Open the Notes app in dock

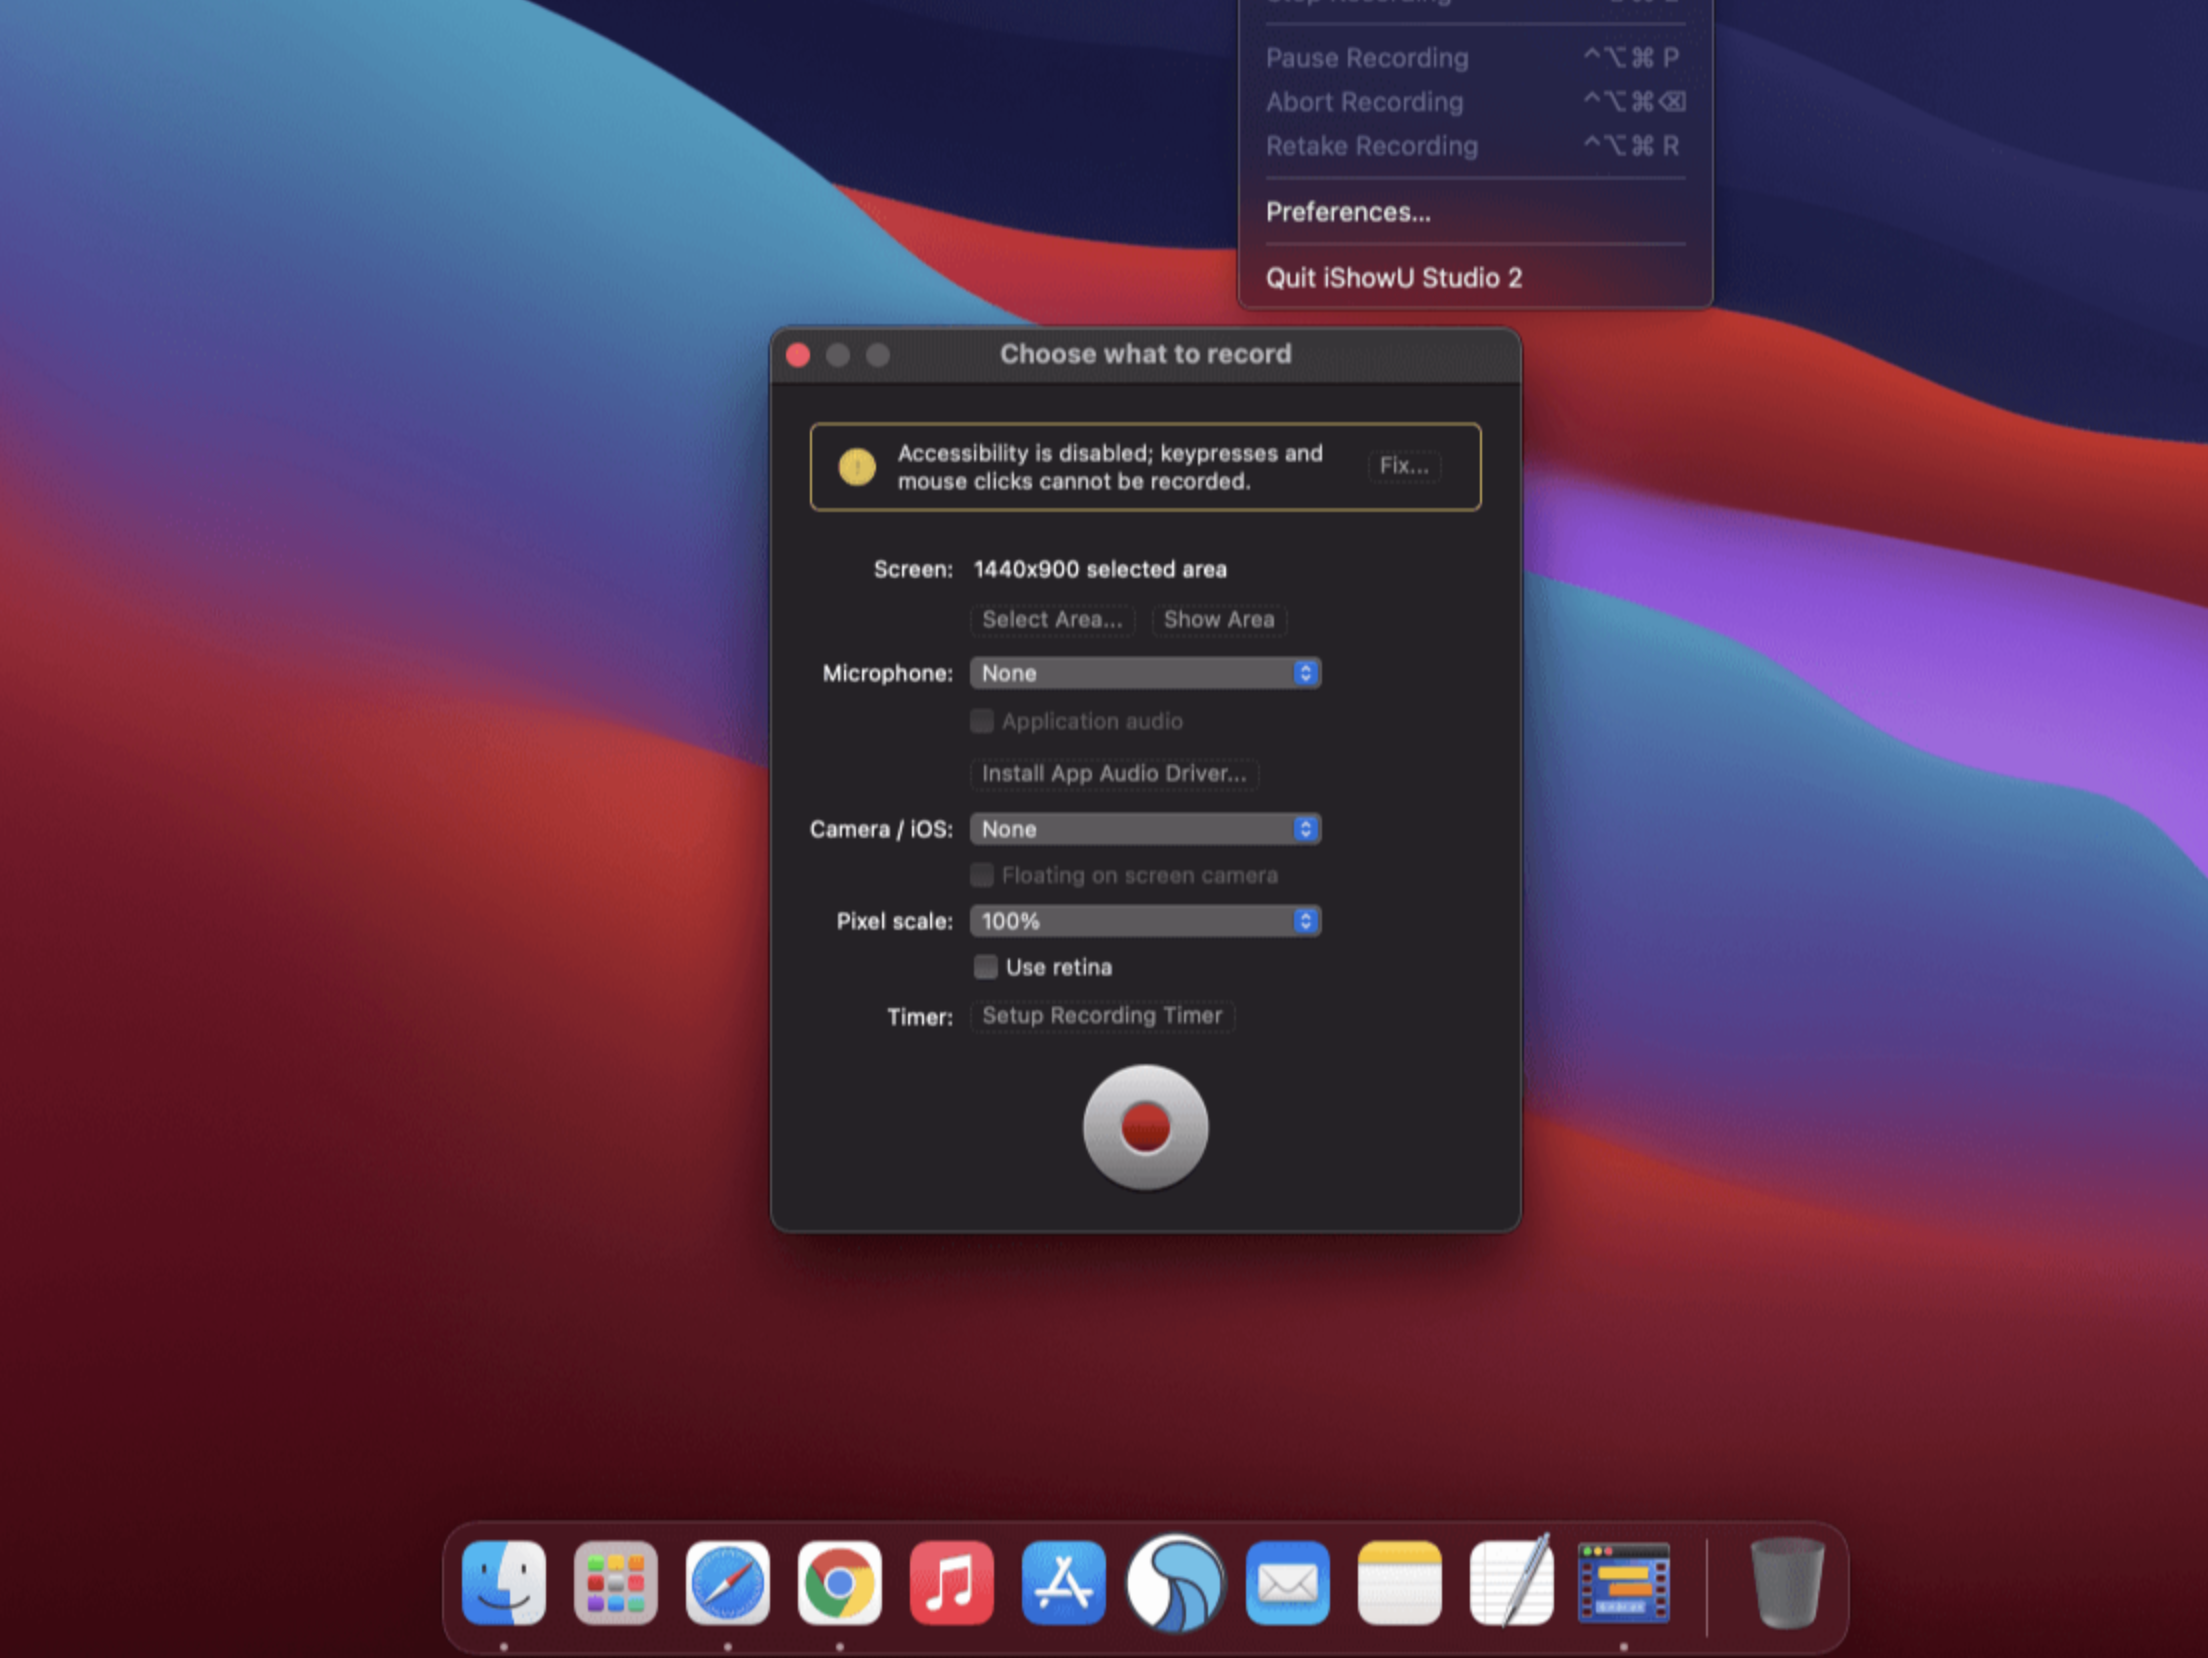pos(1400,1583)
